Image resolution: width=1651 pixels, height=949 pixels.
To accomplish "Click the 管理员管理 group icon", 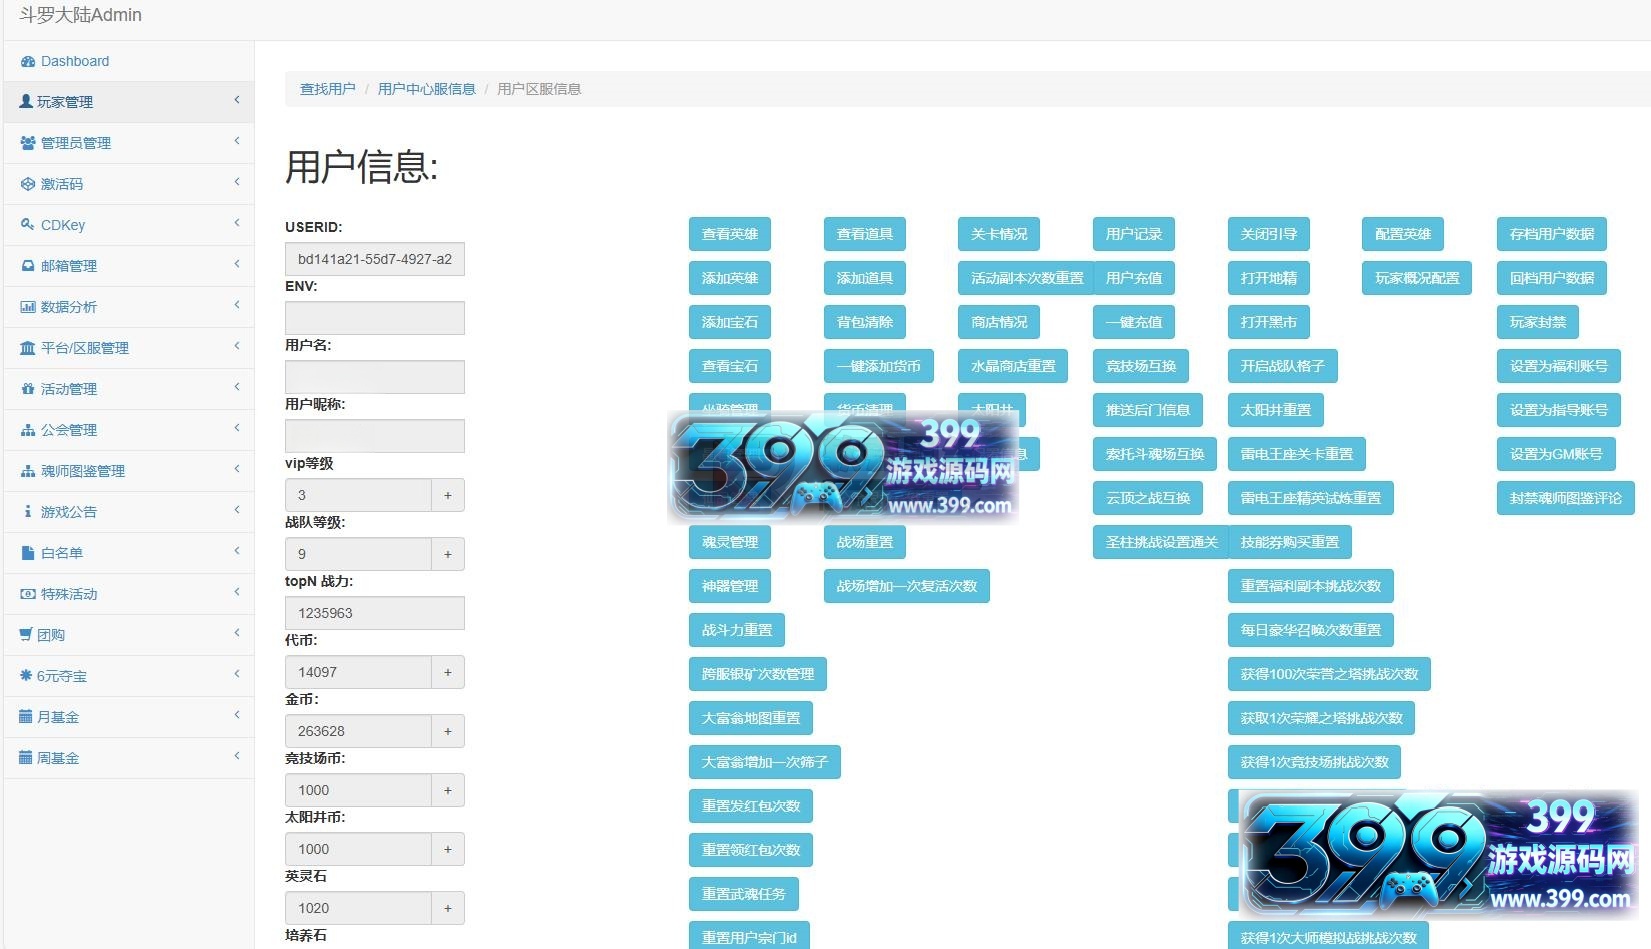I will 28,143.
